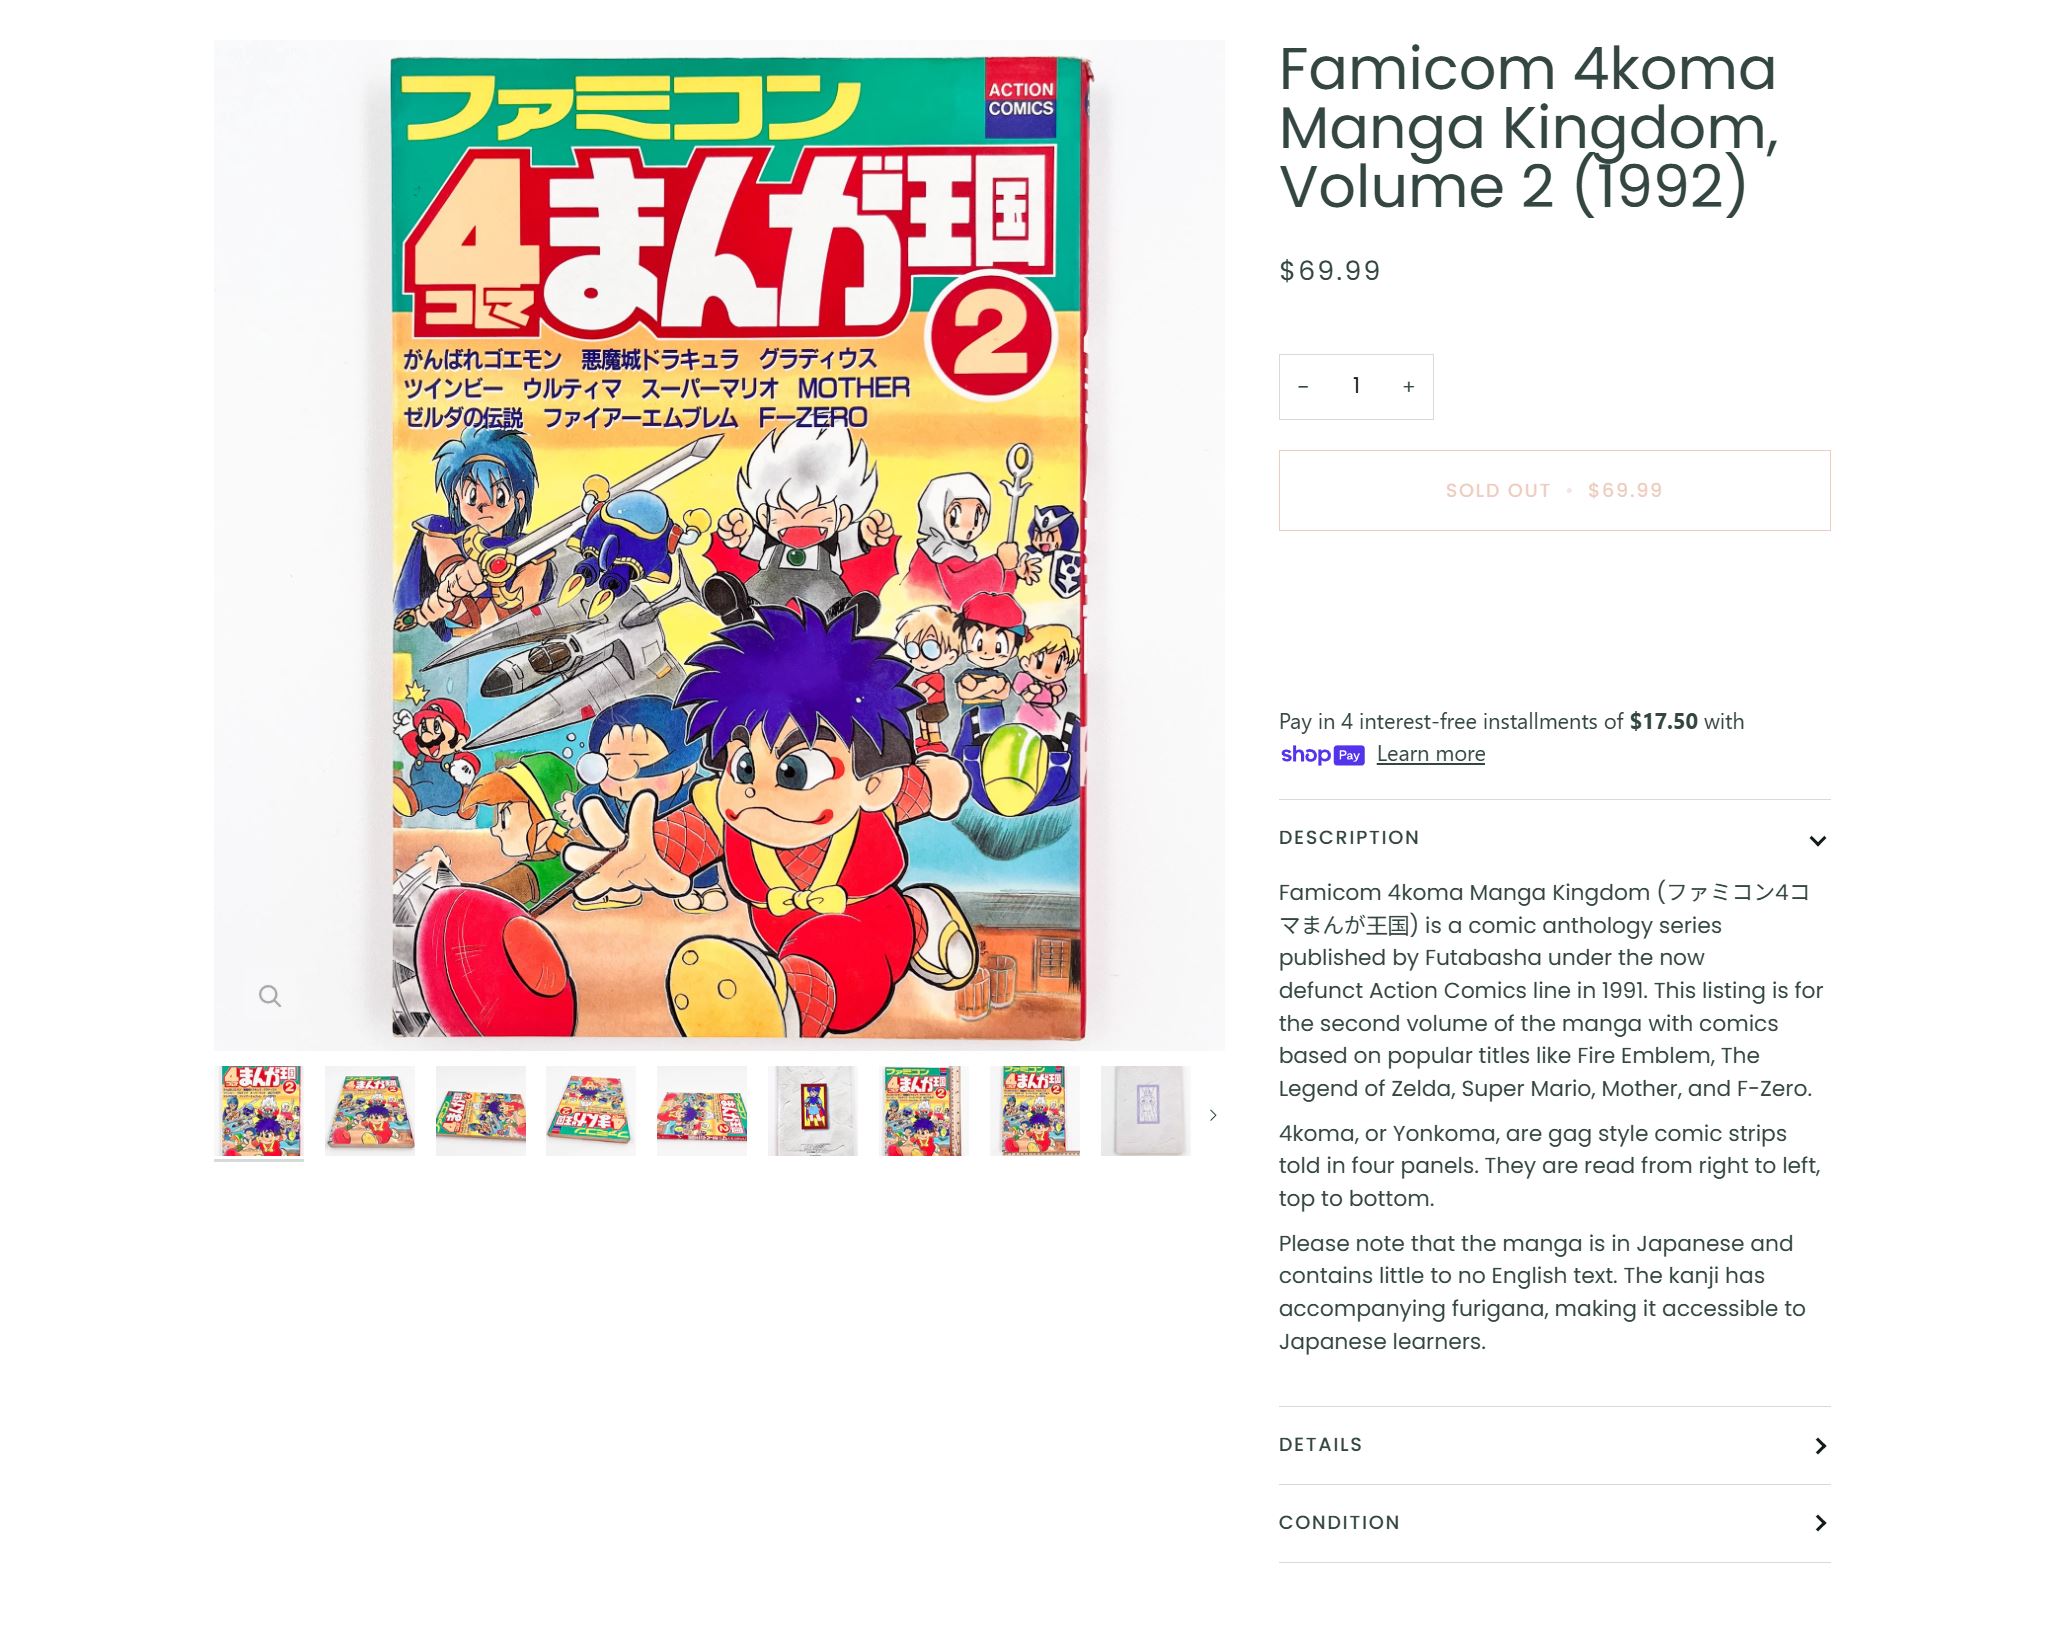
Task: Collapse the Description section chevron
Action: tap(1818, 841)
